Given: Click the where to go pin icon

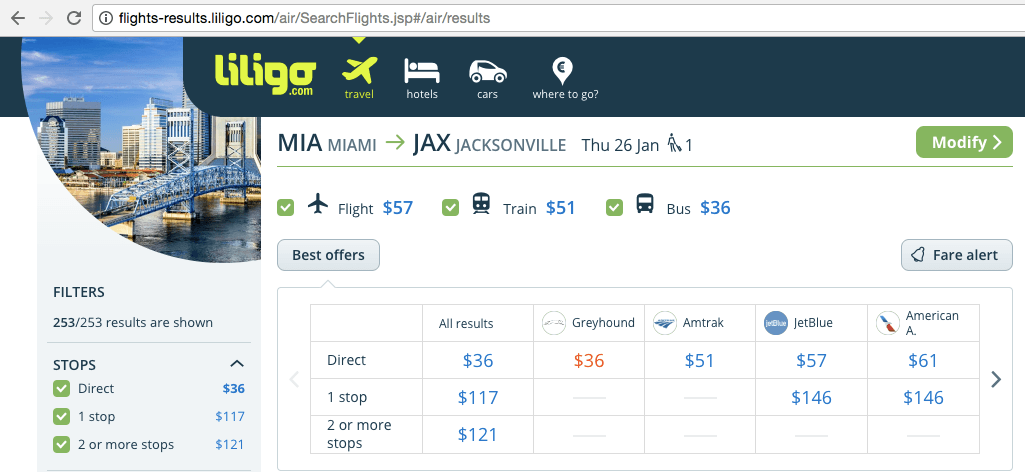Looking at the screenshot, I should pos(562,71).
